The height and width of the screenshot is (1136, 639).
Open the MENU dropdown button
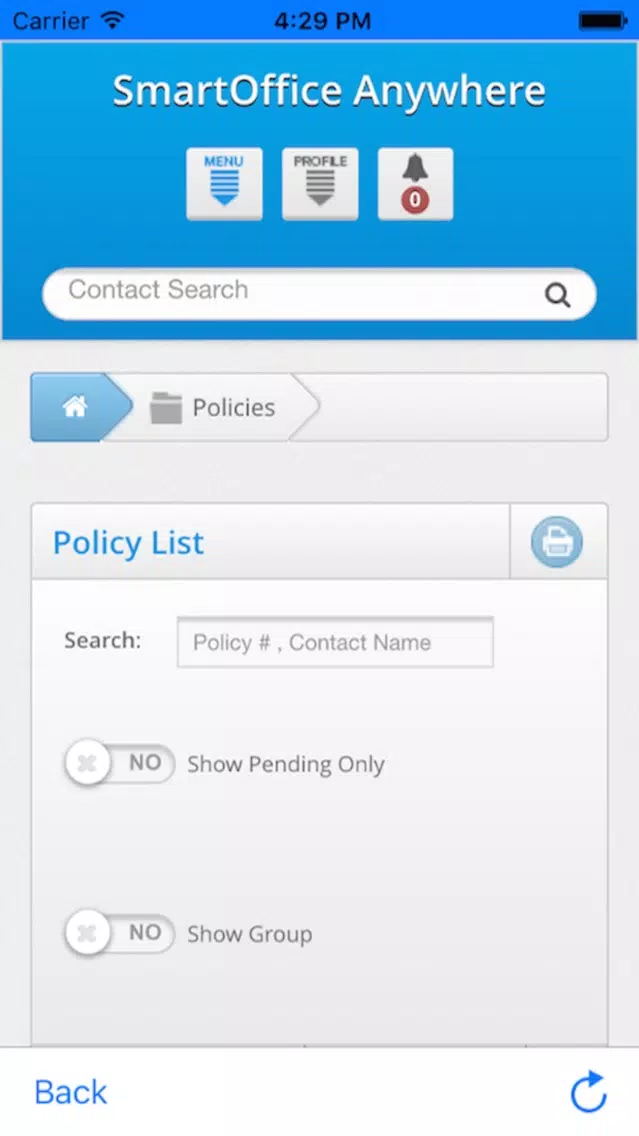(224, 184)
